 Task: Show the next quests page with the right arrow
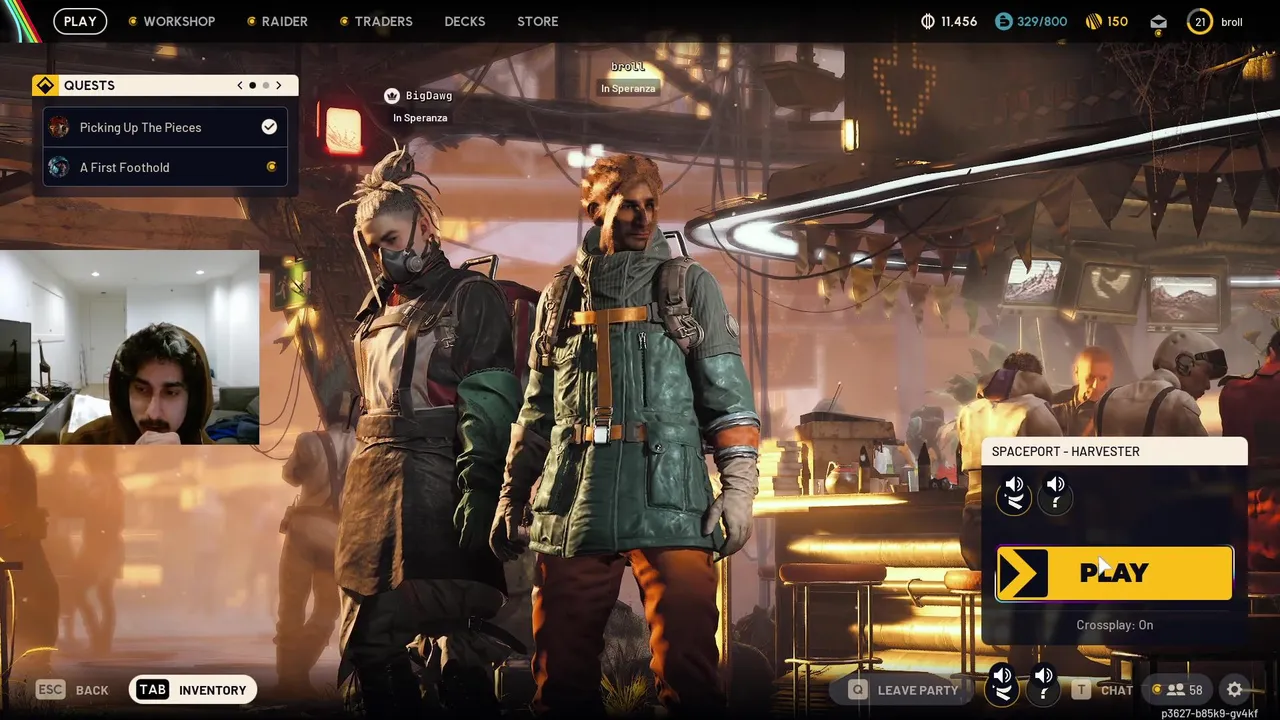tap(279, 86)
